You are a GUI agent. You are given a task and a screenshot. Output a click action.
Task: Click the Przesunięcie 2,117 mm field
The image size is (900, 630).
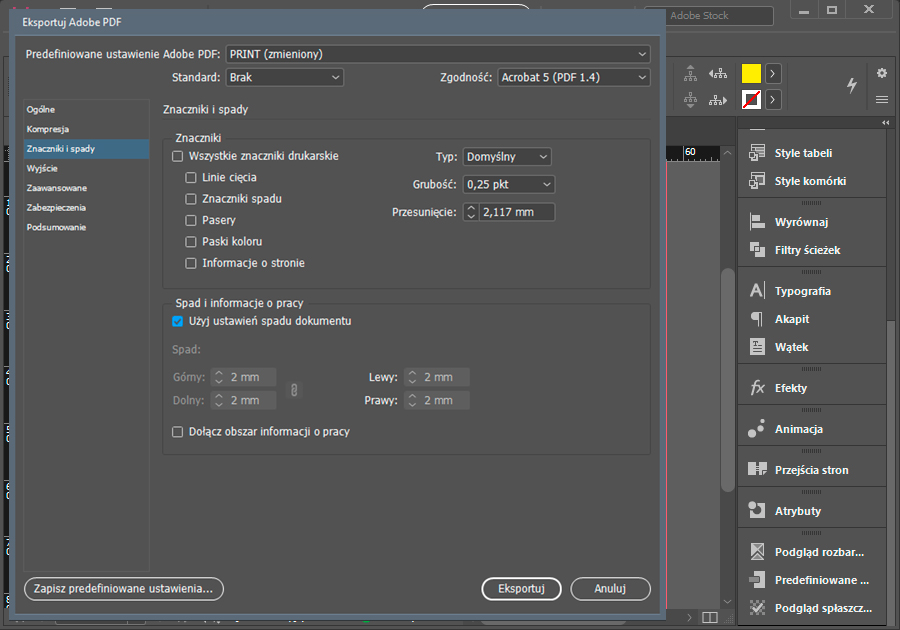[x=517, y=212]
